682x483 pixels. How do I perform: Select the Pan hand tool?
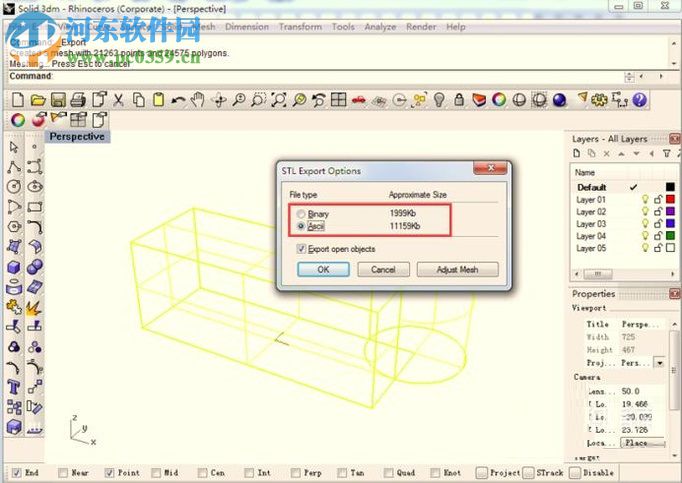tap(198, 100)
